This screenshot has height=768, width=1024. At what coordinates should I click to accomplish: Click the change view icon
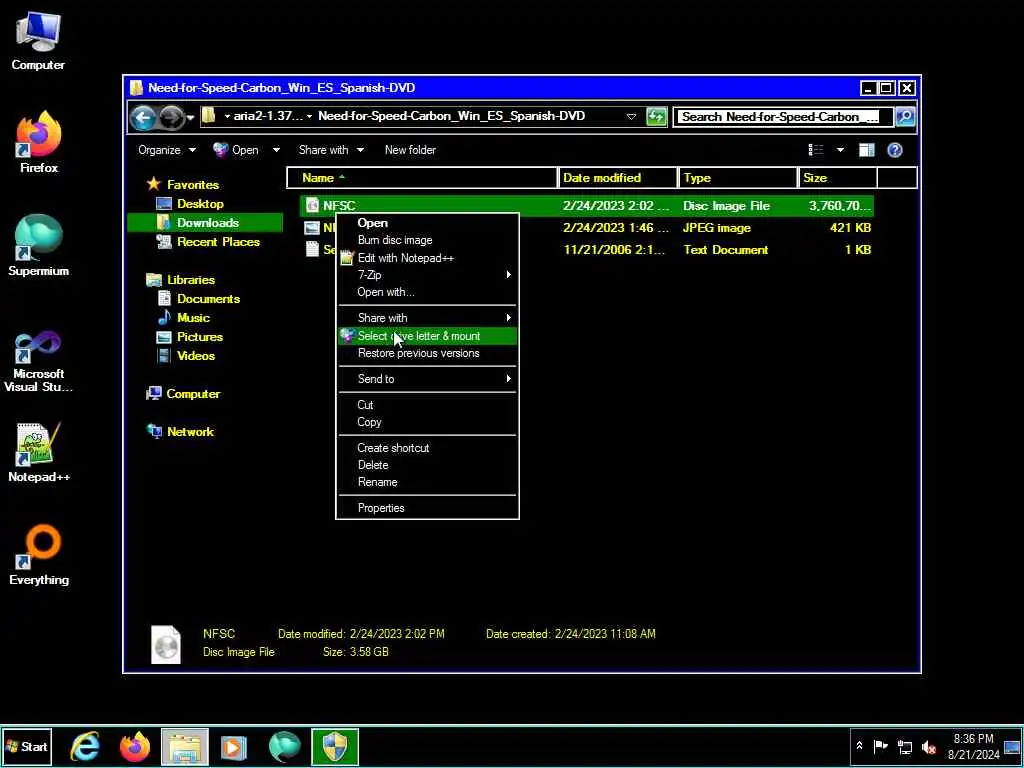point(816,150)
